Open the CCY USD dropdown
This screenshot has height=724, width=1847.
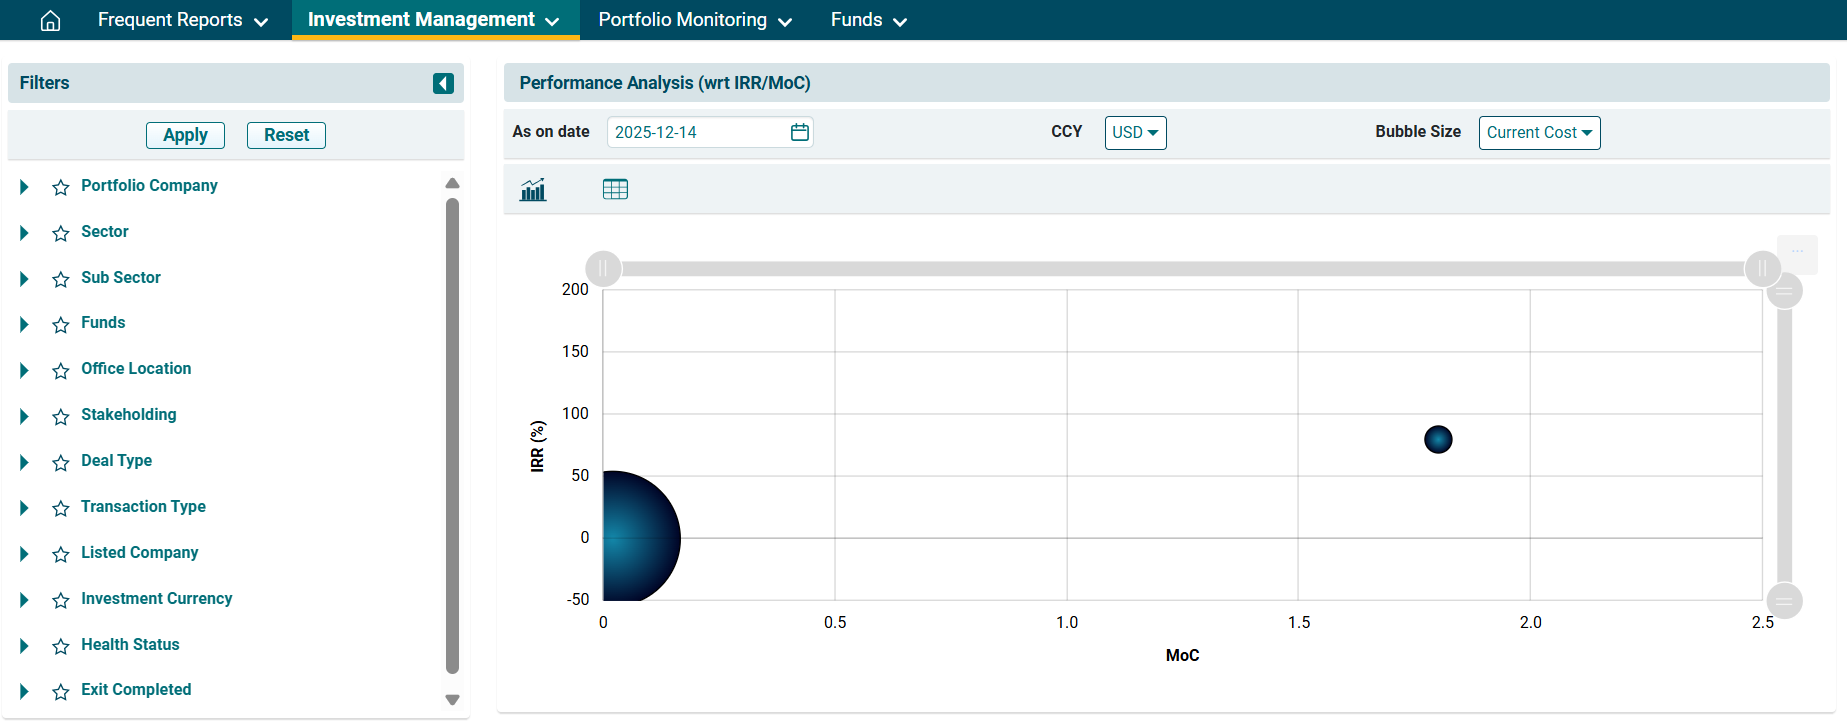pyautogui.click(x=1135, y=133)
